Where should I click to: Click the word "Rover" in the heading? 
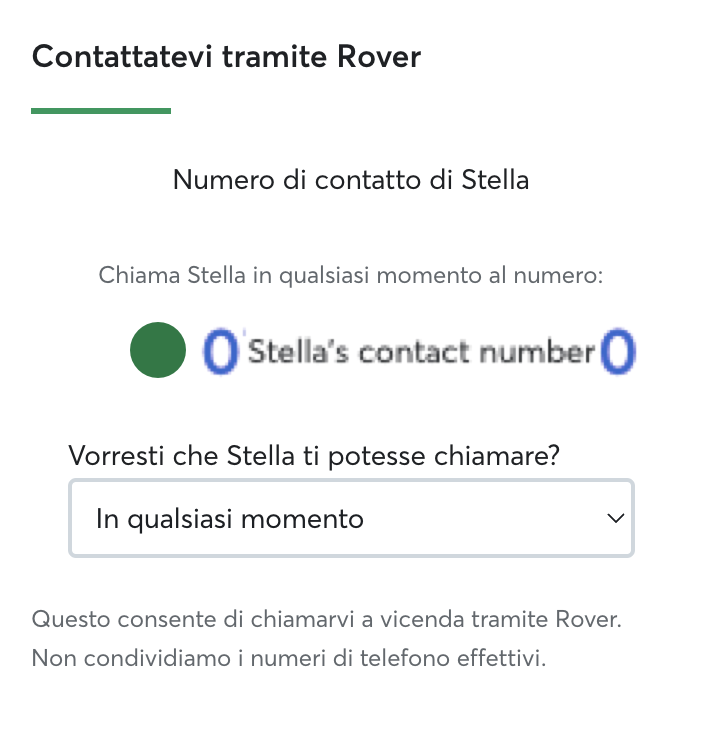(x=379, y=57)
